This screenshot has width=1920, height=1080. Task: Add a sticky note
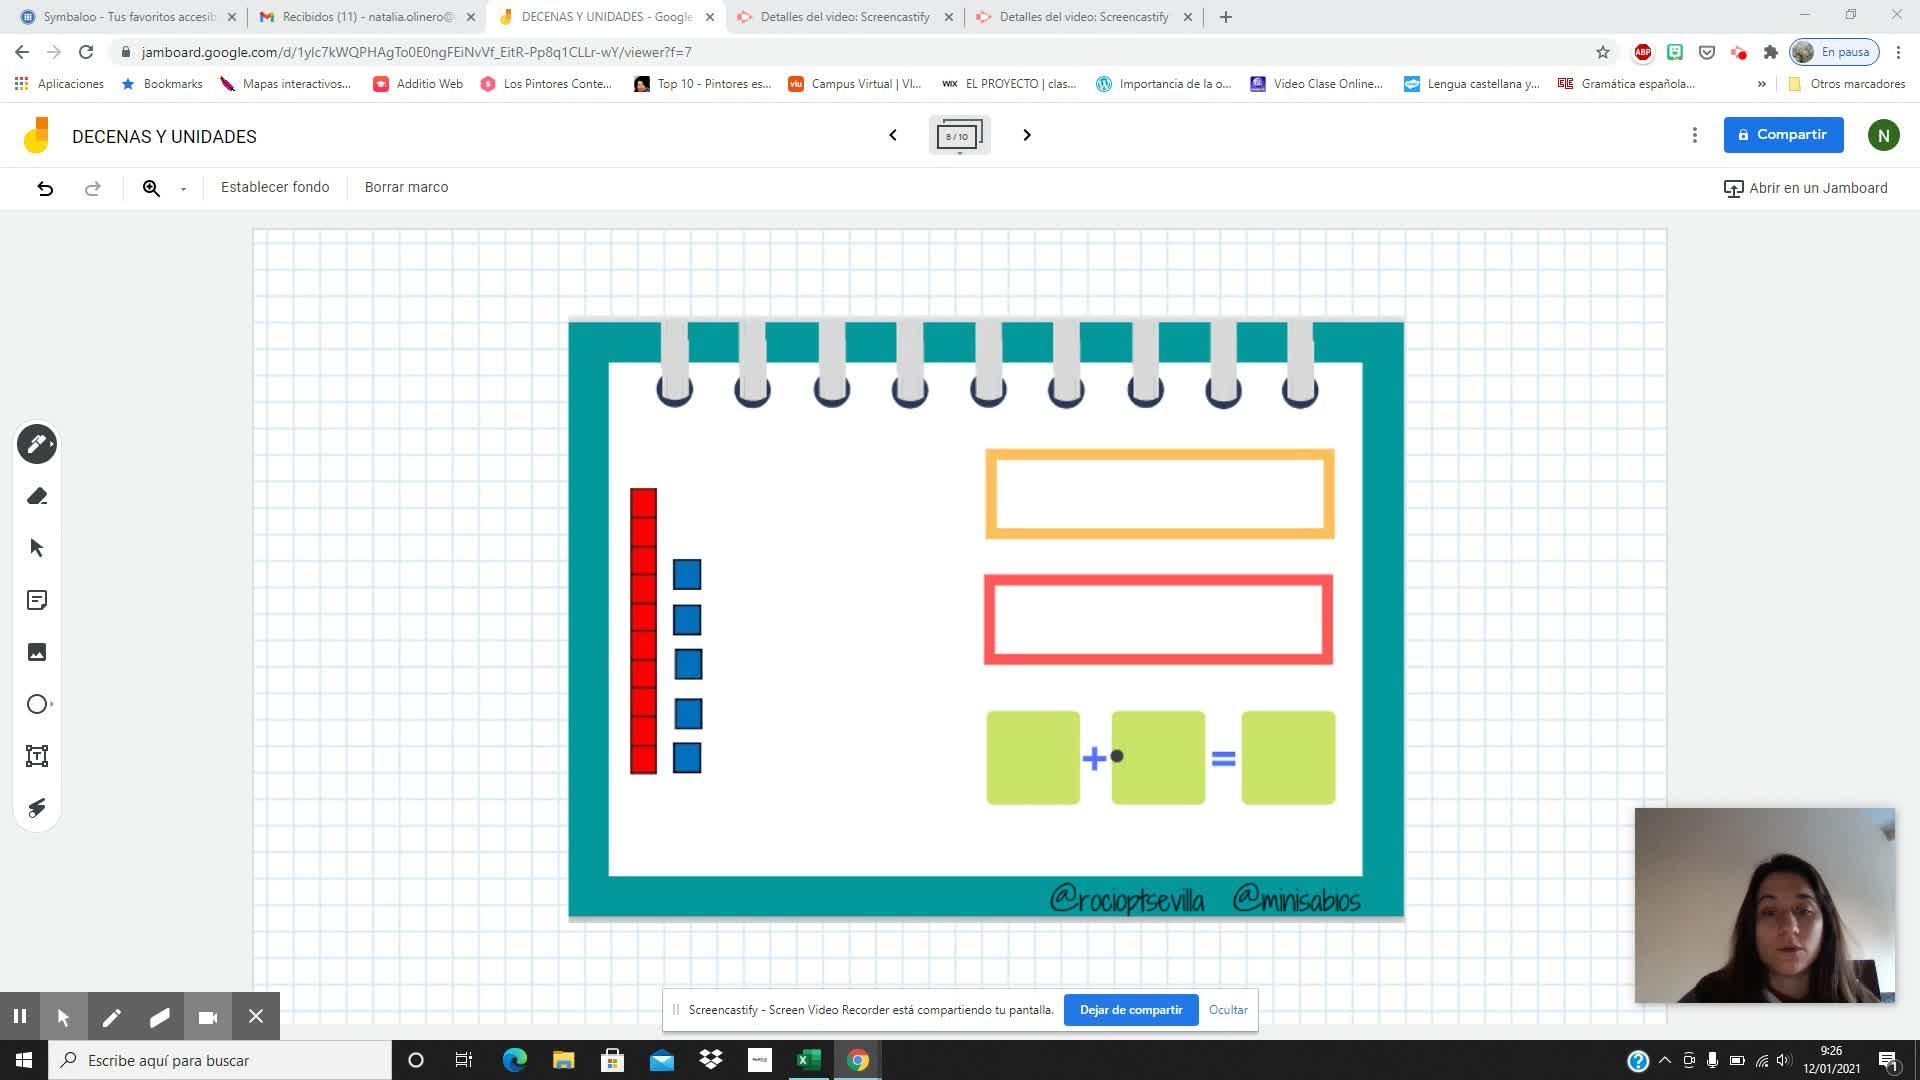(37, 600)
